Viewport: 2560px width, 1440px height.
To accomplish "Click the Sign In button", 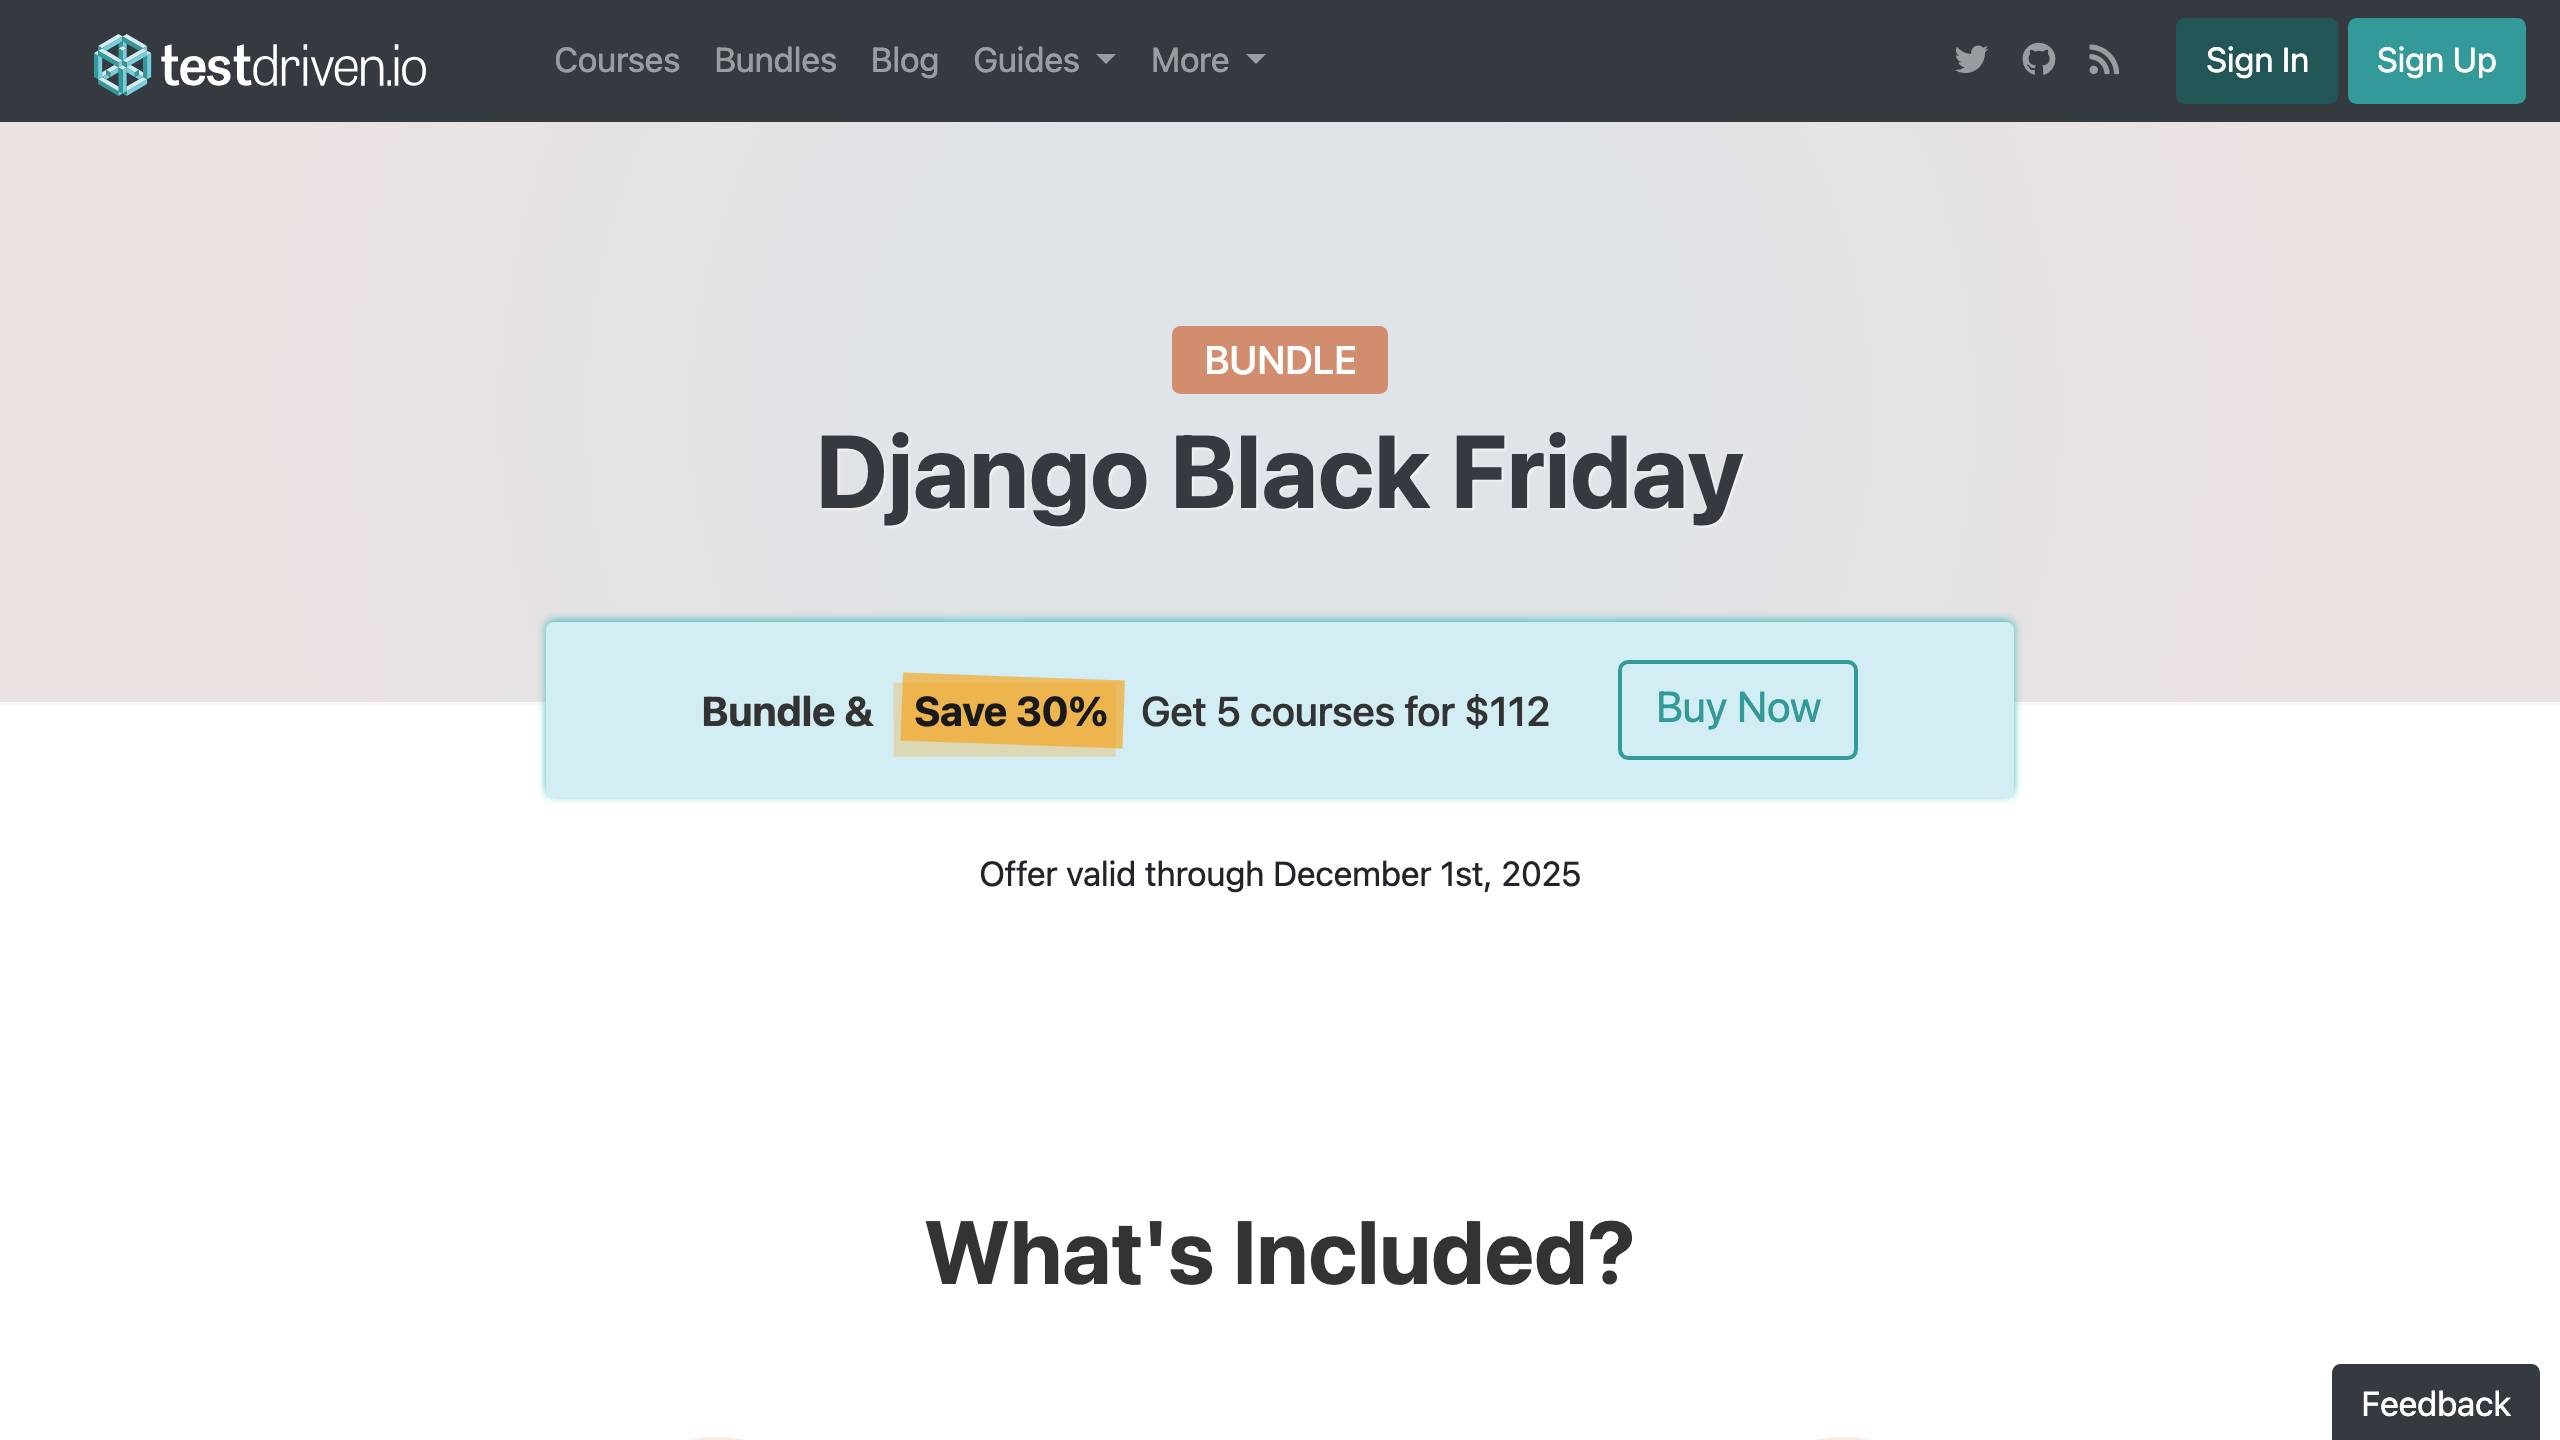I will (2256, 61).
